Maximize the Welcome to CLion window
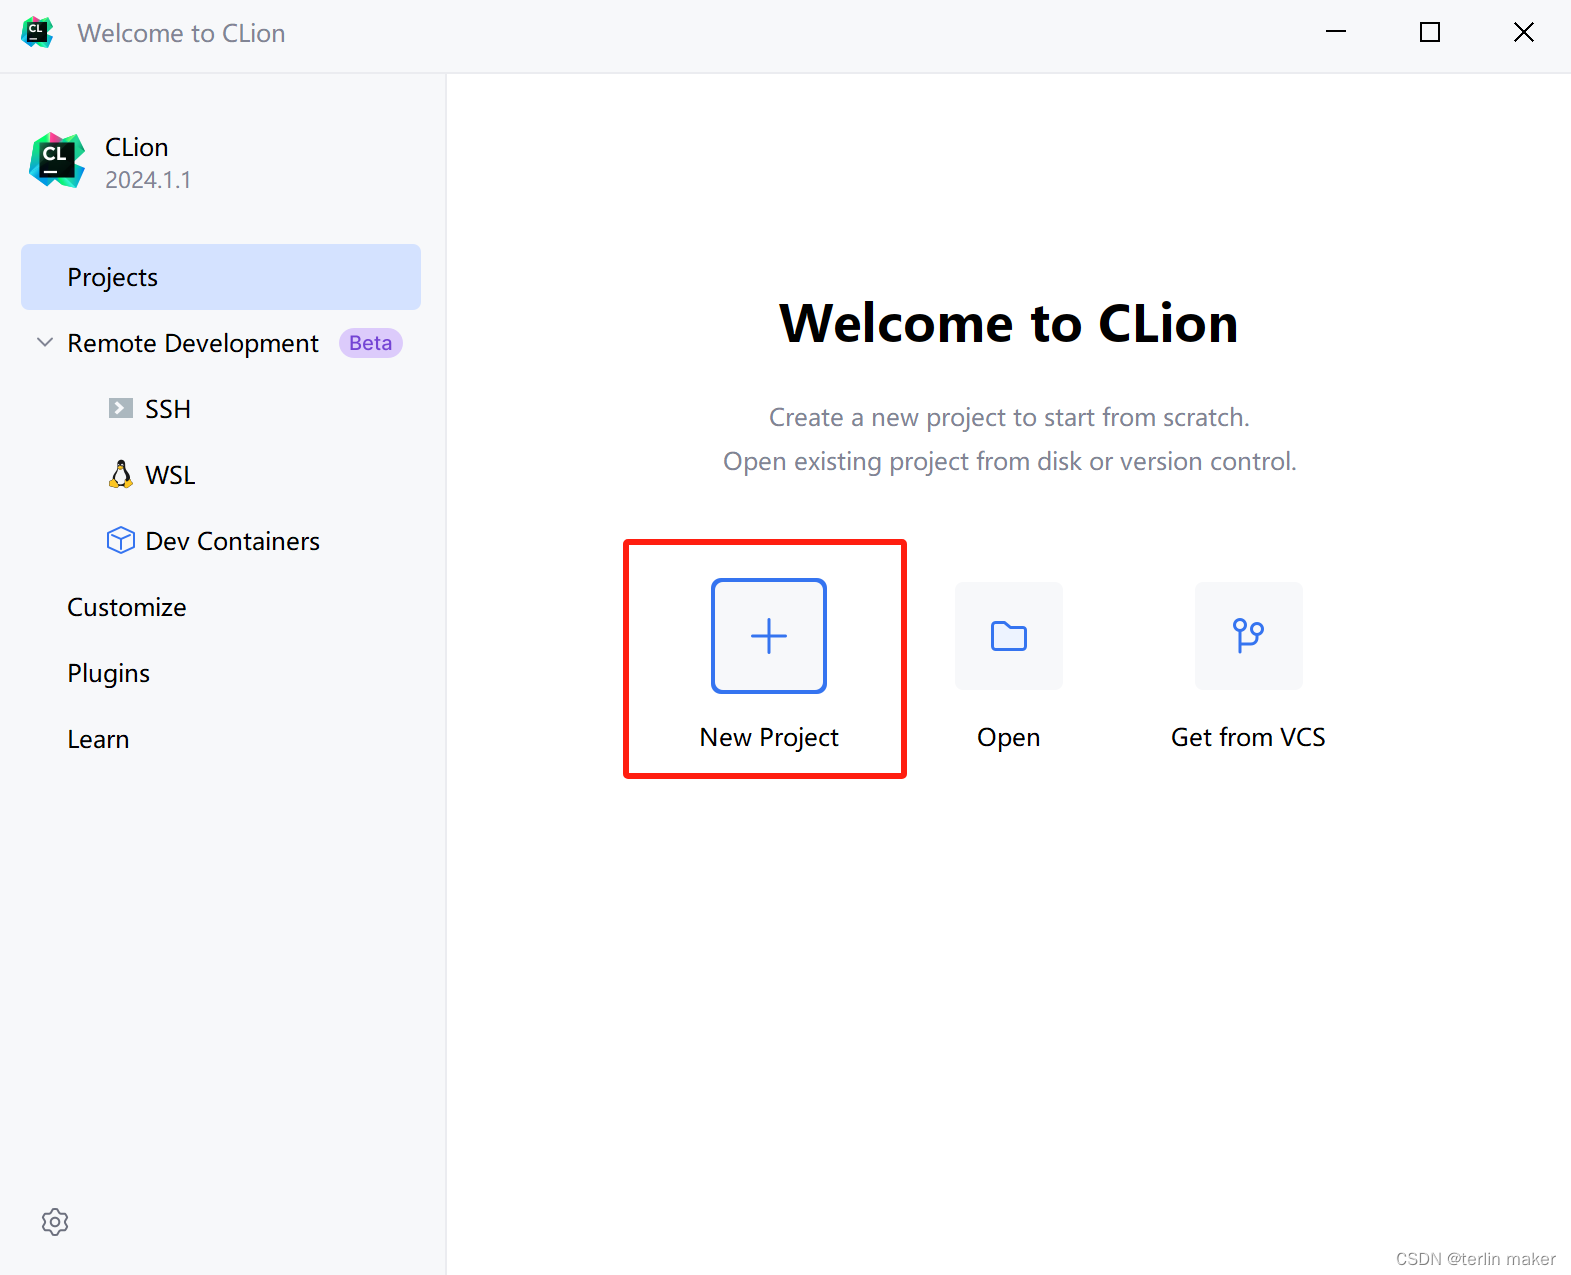The height and width of the screenshot is (1275, 1571). pos(1430,32)
